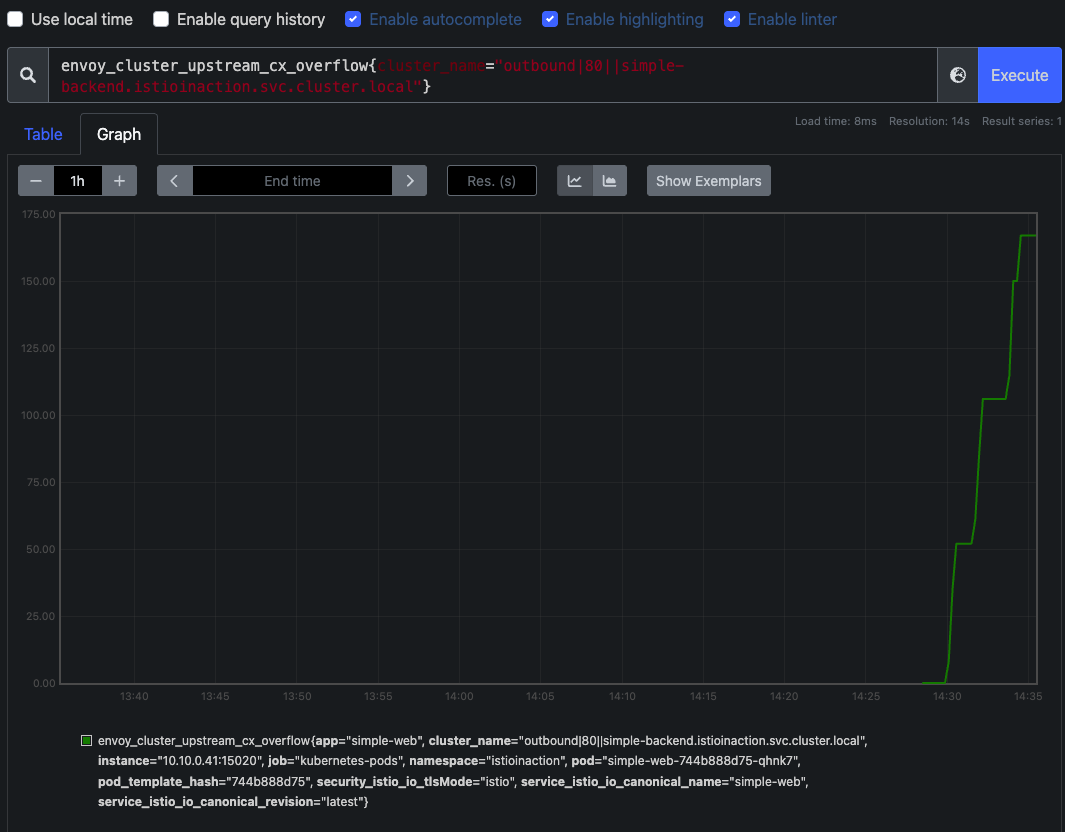Disable linter checkbox
Image resolution: width=1065 pixels, height=832 pixels.
point(732,19)
